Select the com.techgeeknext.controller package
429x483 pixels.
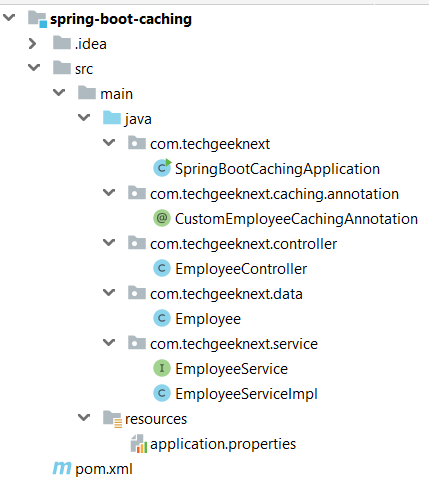click(x=243, y=244)
